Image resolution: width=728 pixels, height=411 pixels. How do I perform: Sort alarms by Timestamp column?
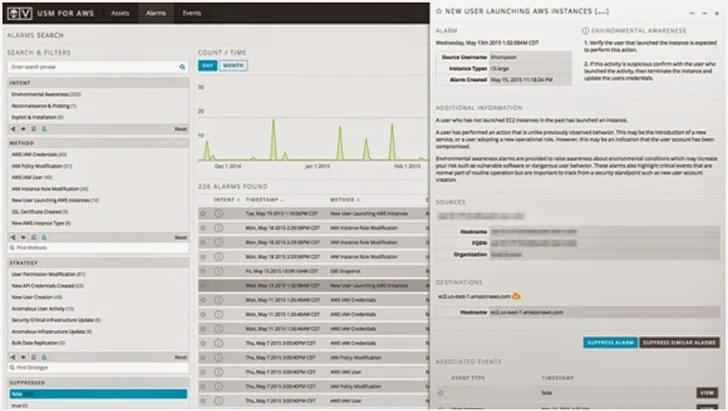264,200
